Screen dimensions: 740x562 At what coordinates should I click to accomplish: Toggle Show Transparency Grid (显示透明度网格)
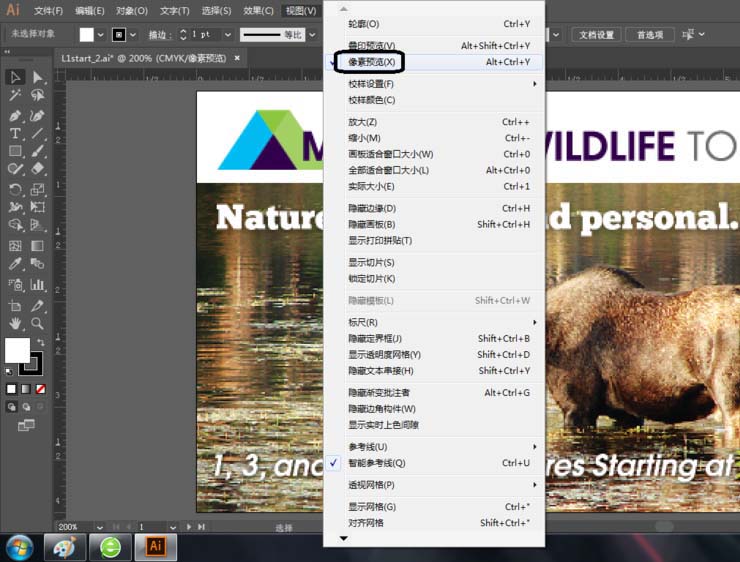[x=433, y=354]
